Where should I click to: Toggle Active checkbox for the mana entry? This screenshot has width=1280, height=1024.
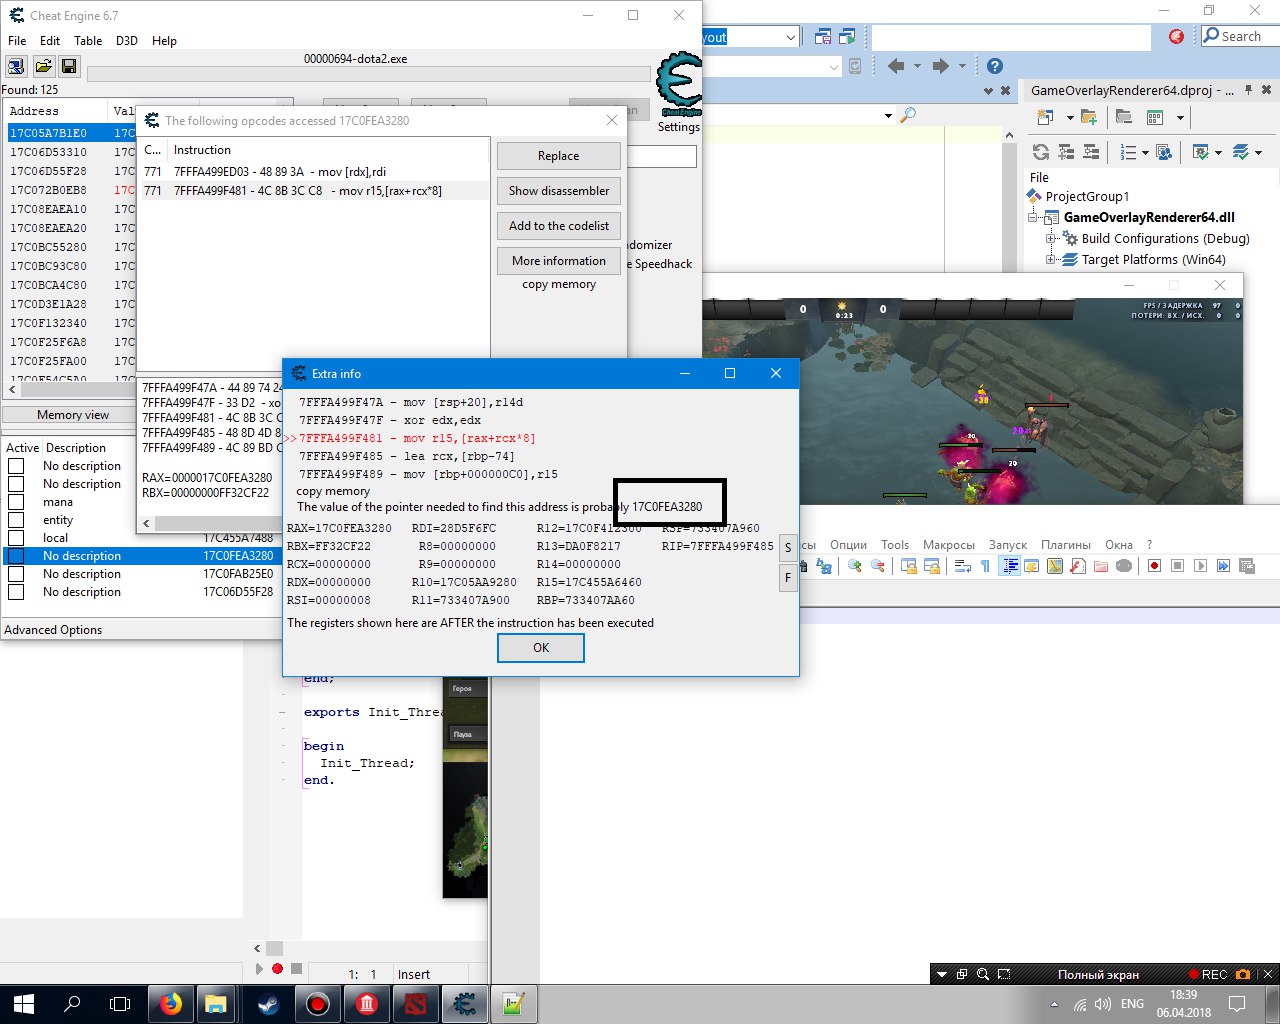(x=16, y=502)
